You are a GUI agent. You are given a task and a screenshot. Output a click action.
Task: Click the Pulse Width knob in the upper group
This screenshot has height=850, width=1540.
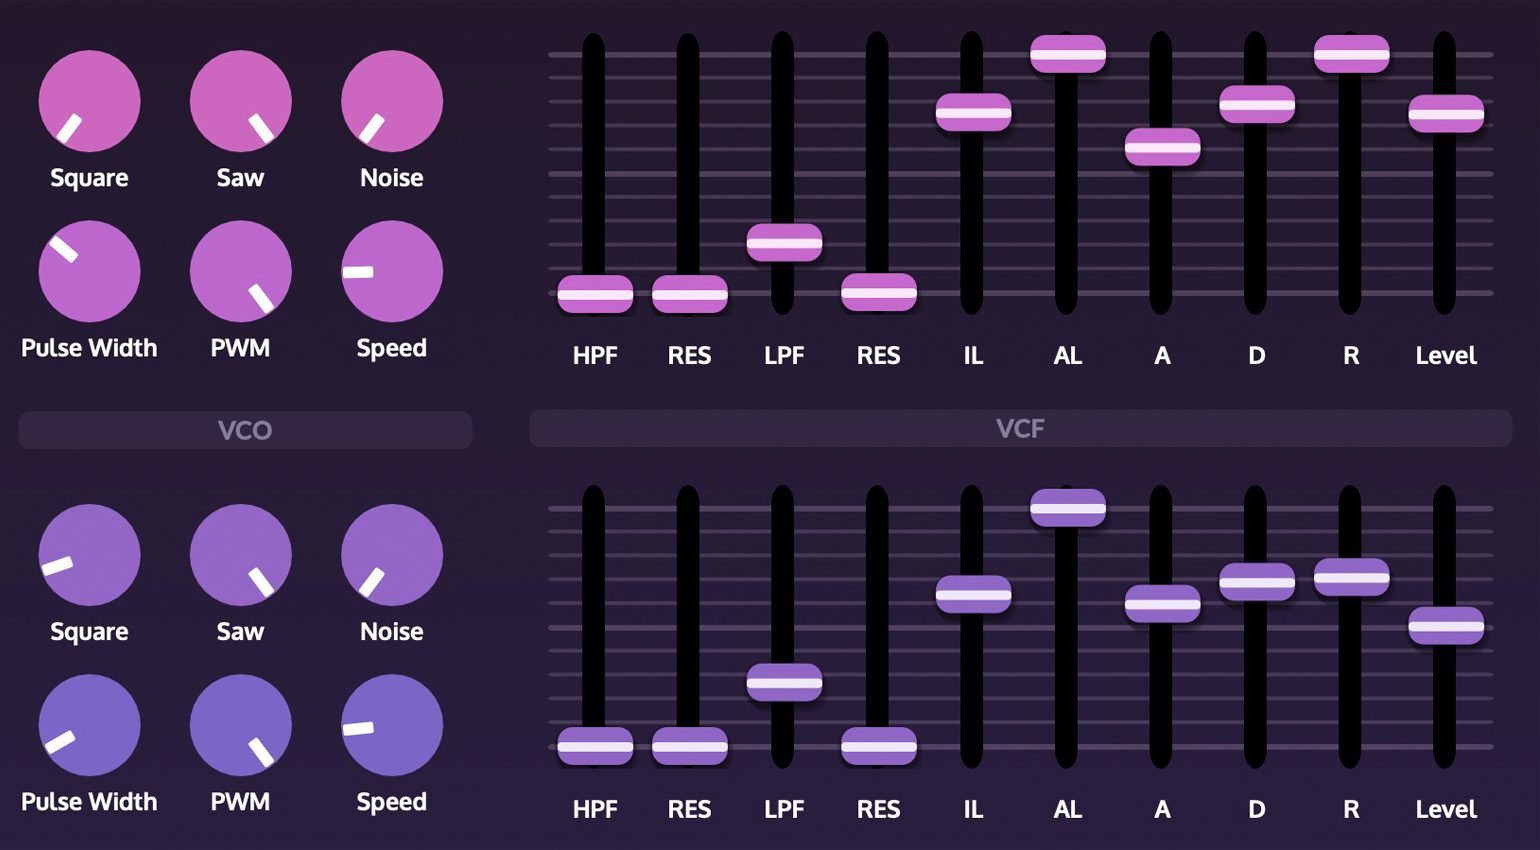coord(89,271)
